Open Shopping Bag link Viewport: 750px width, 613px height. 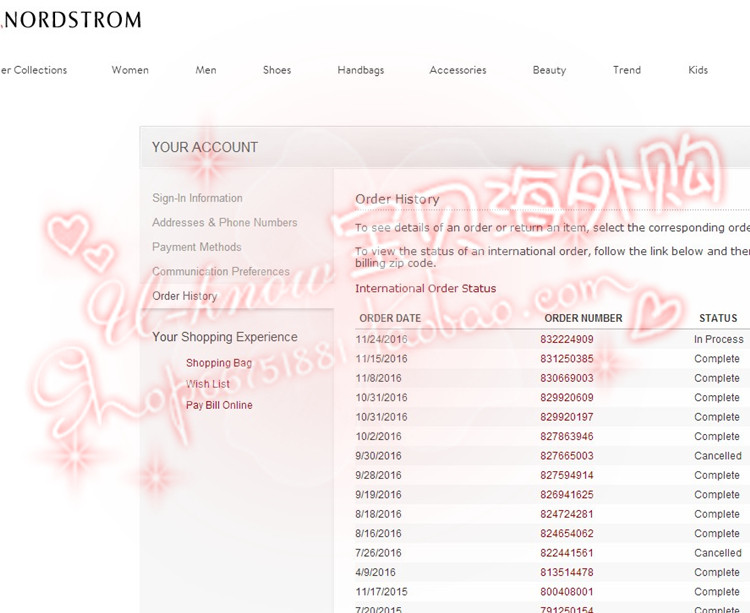point(219,363)
